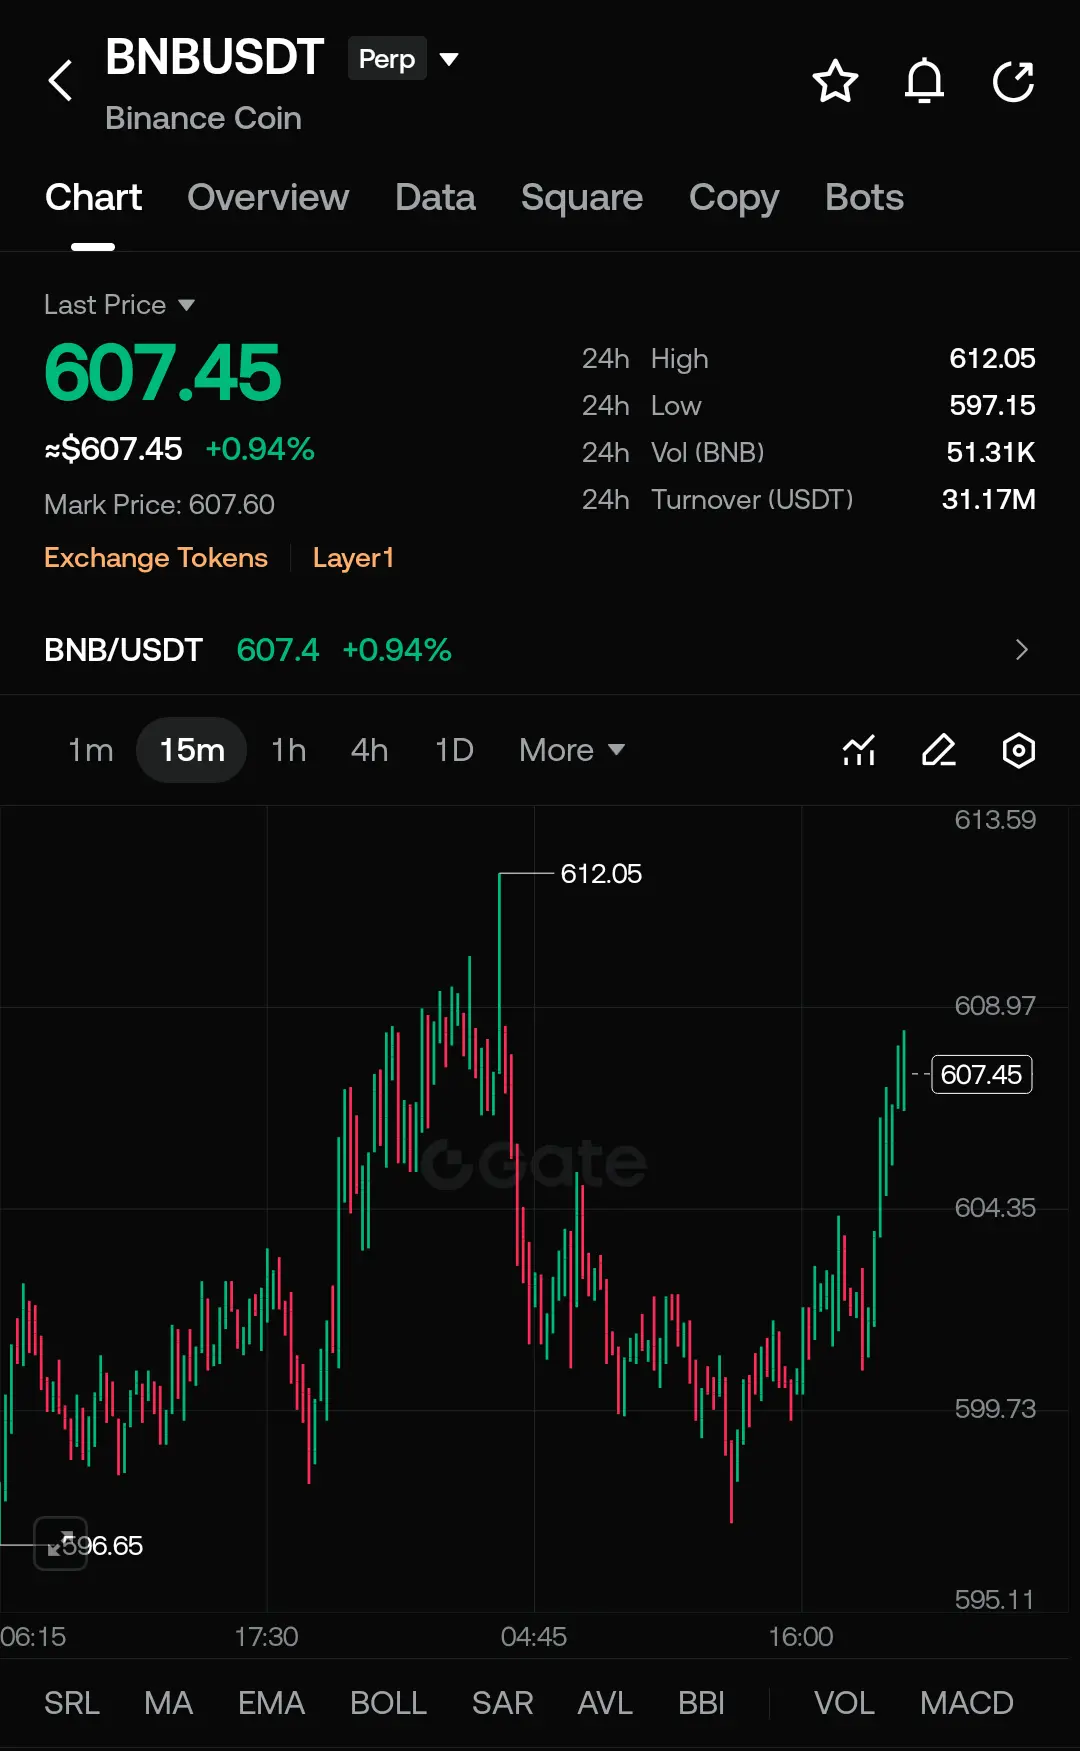Switch to Chart tab

[x=93, y=198]
